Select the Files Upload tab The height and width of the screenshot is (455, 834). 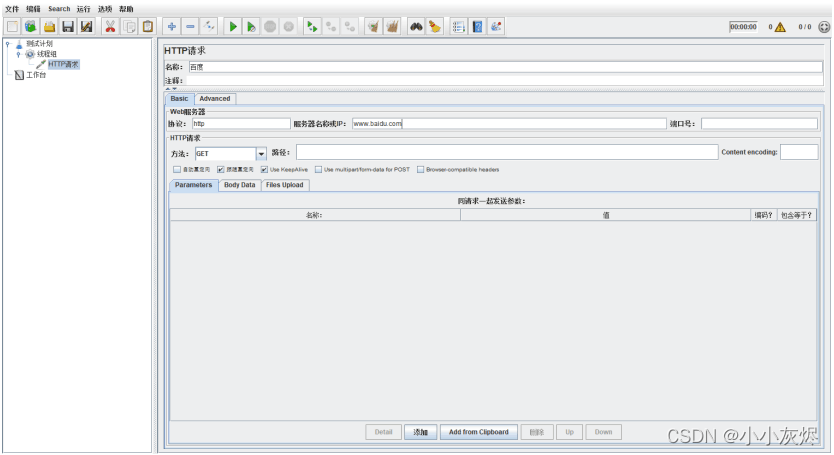(285, 185)
